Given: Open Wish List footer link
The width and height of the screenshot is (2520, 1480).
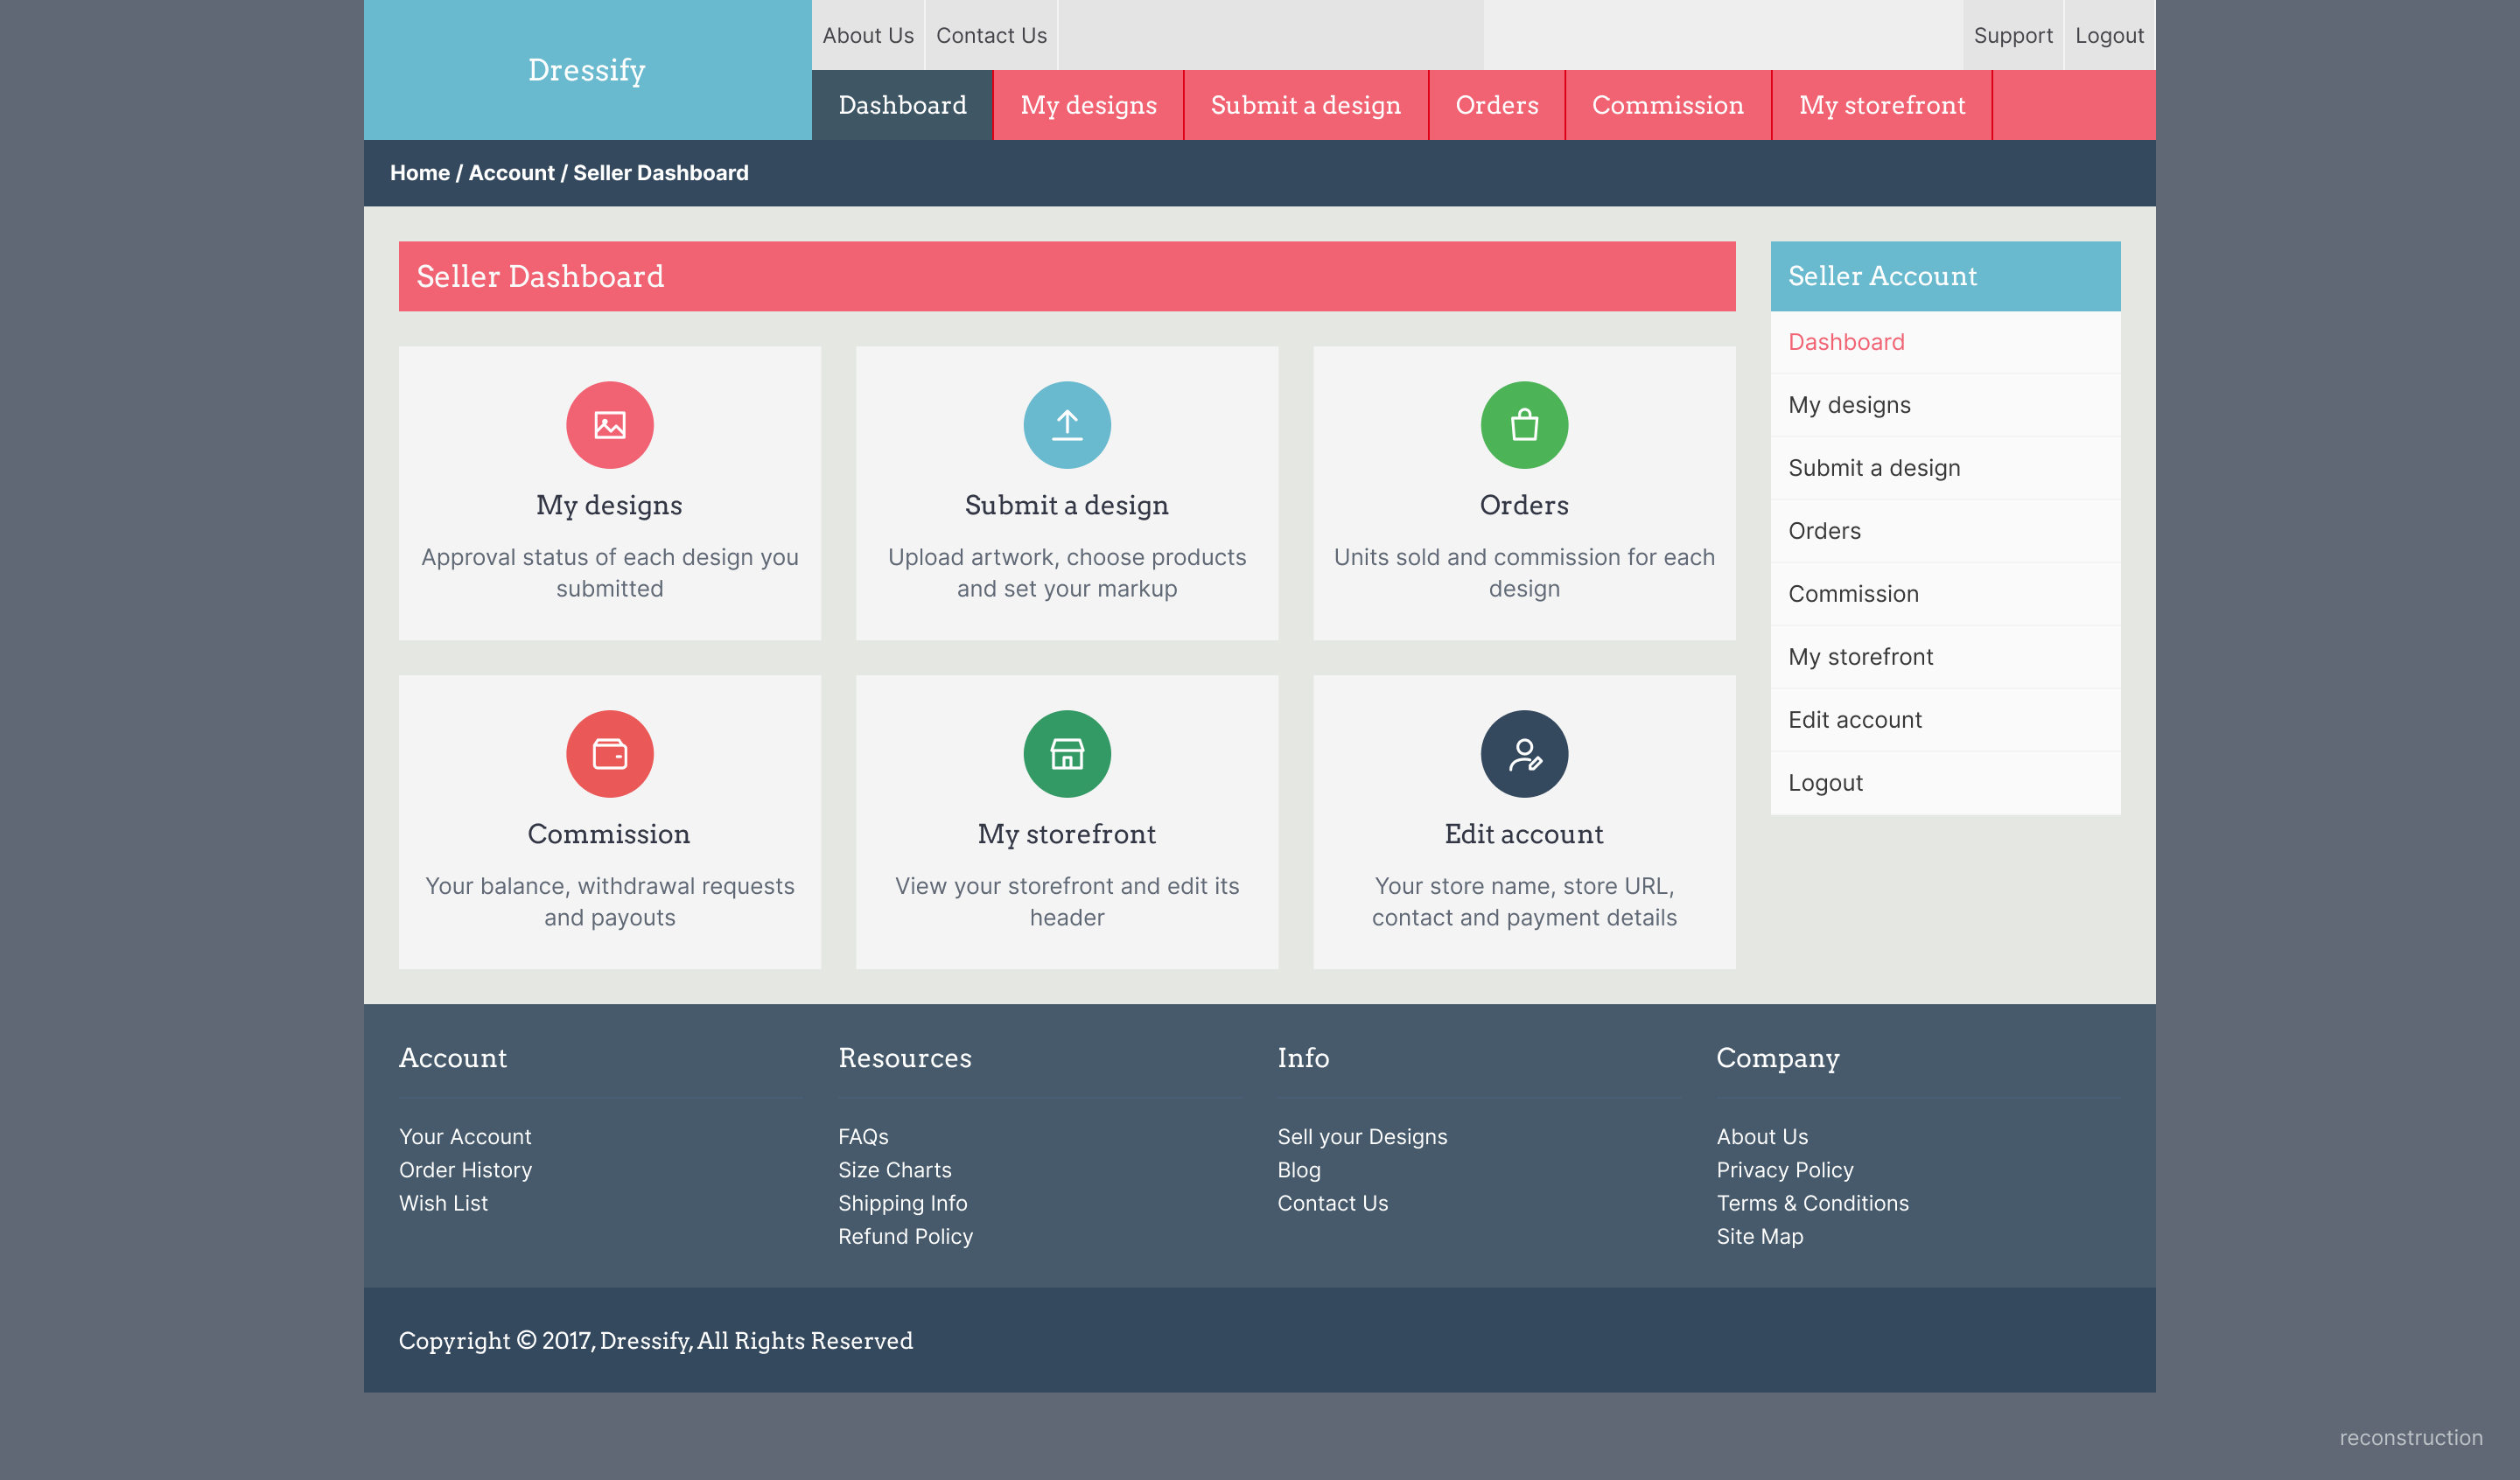Looking at the screenshot, I should [443, 1203].
